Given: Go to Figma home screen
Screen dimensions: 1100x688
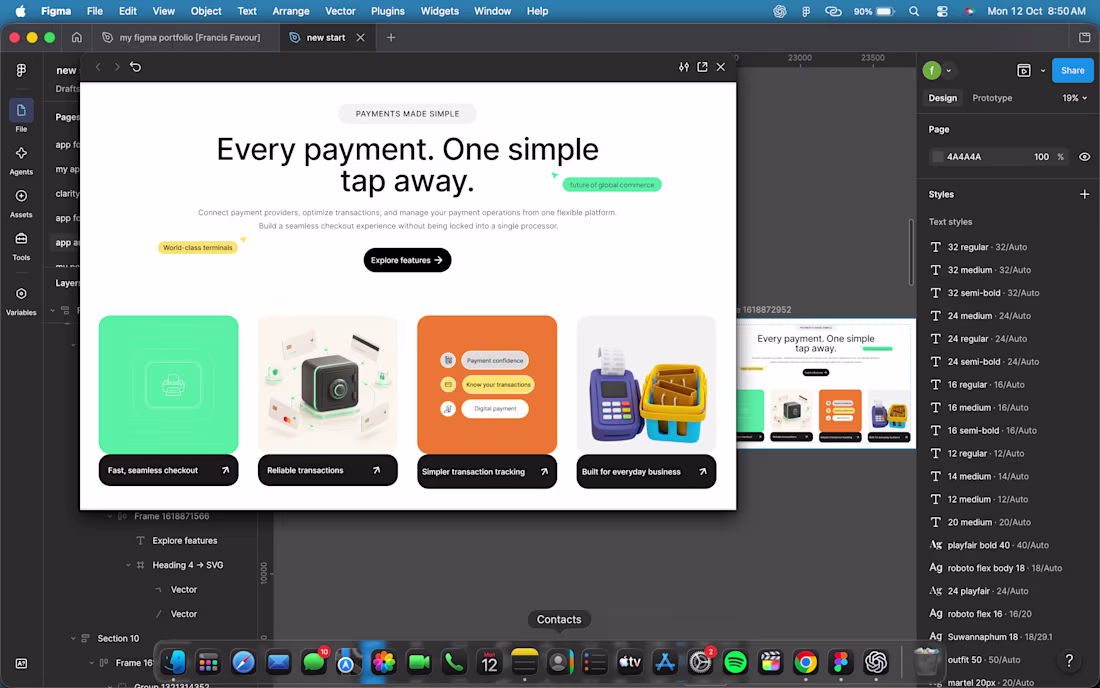Looking at the screenshot, I should 76,38.
